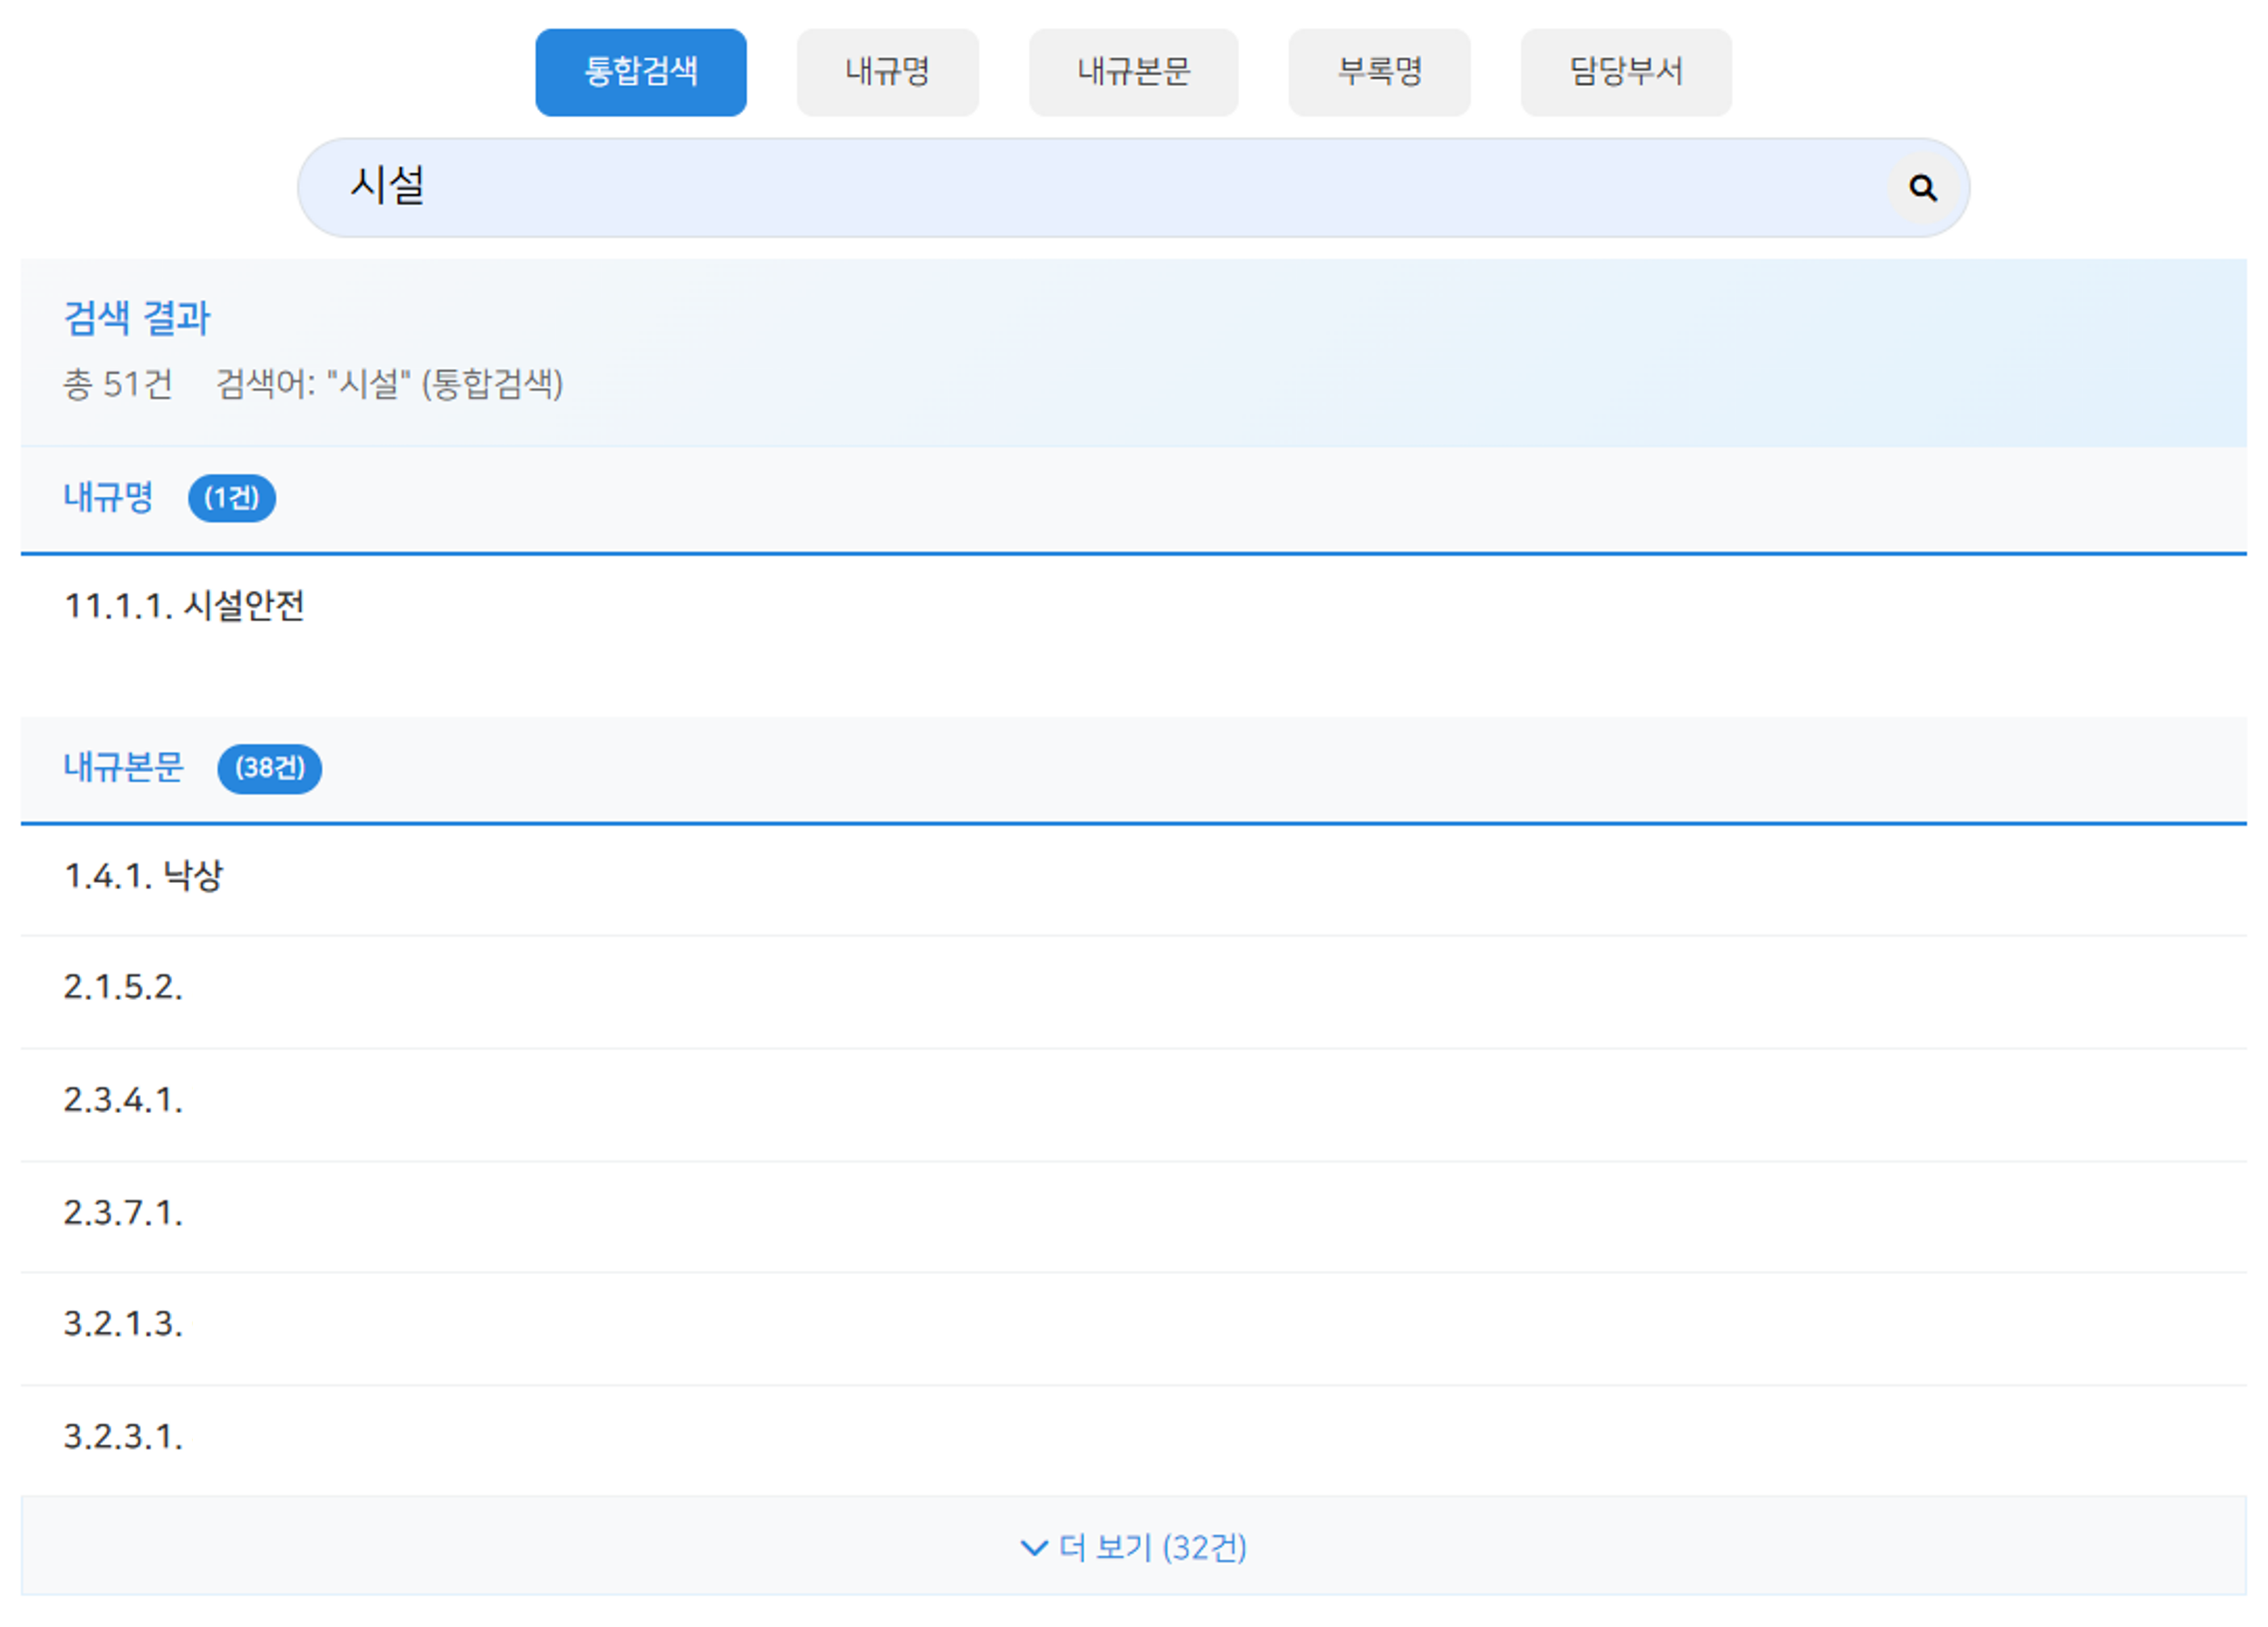Click the chevron beside 더 보기
Viewport: 2268px width, 1627px height.
tap(1033, 1548)
